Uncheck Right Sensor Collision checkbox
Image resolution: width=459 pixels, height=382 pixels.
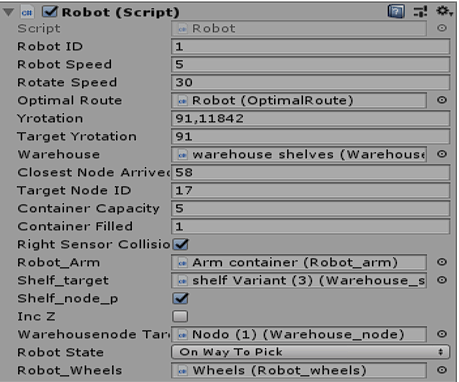pyautogui.click(x=181, y=244)
